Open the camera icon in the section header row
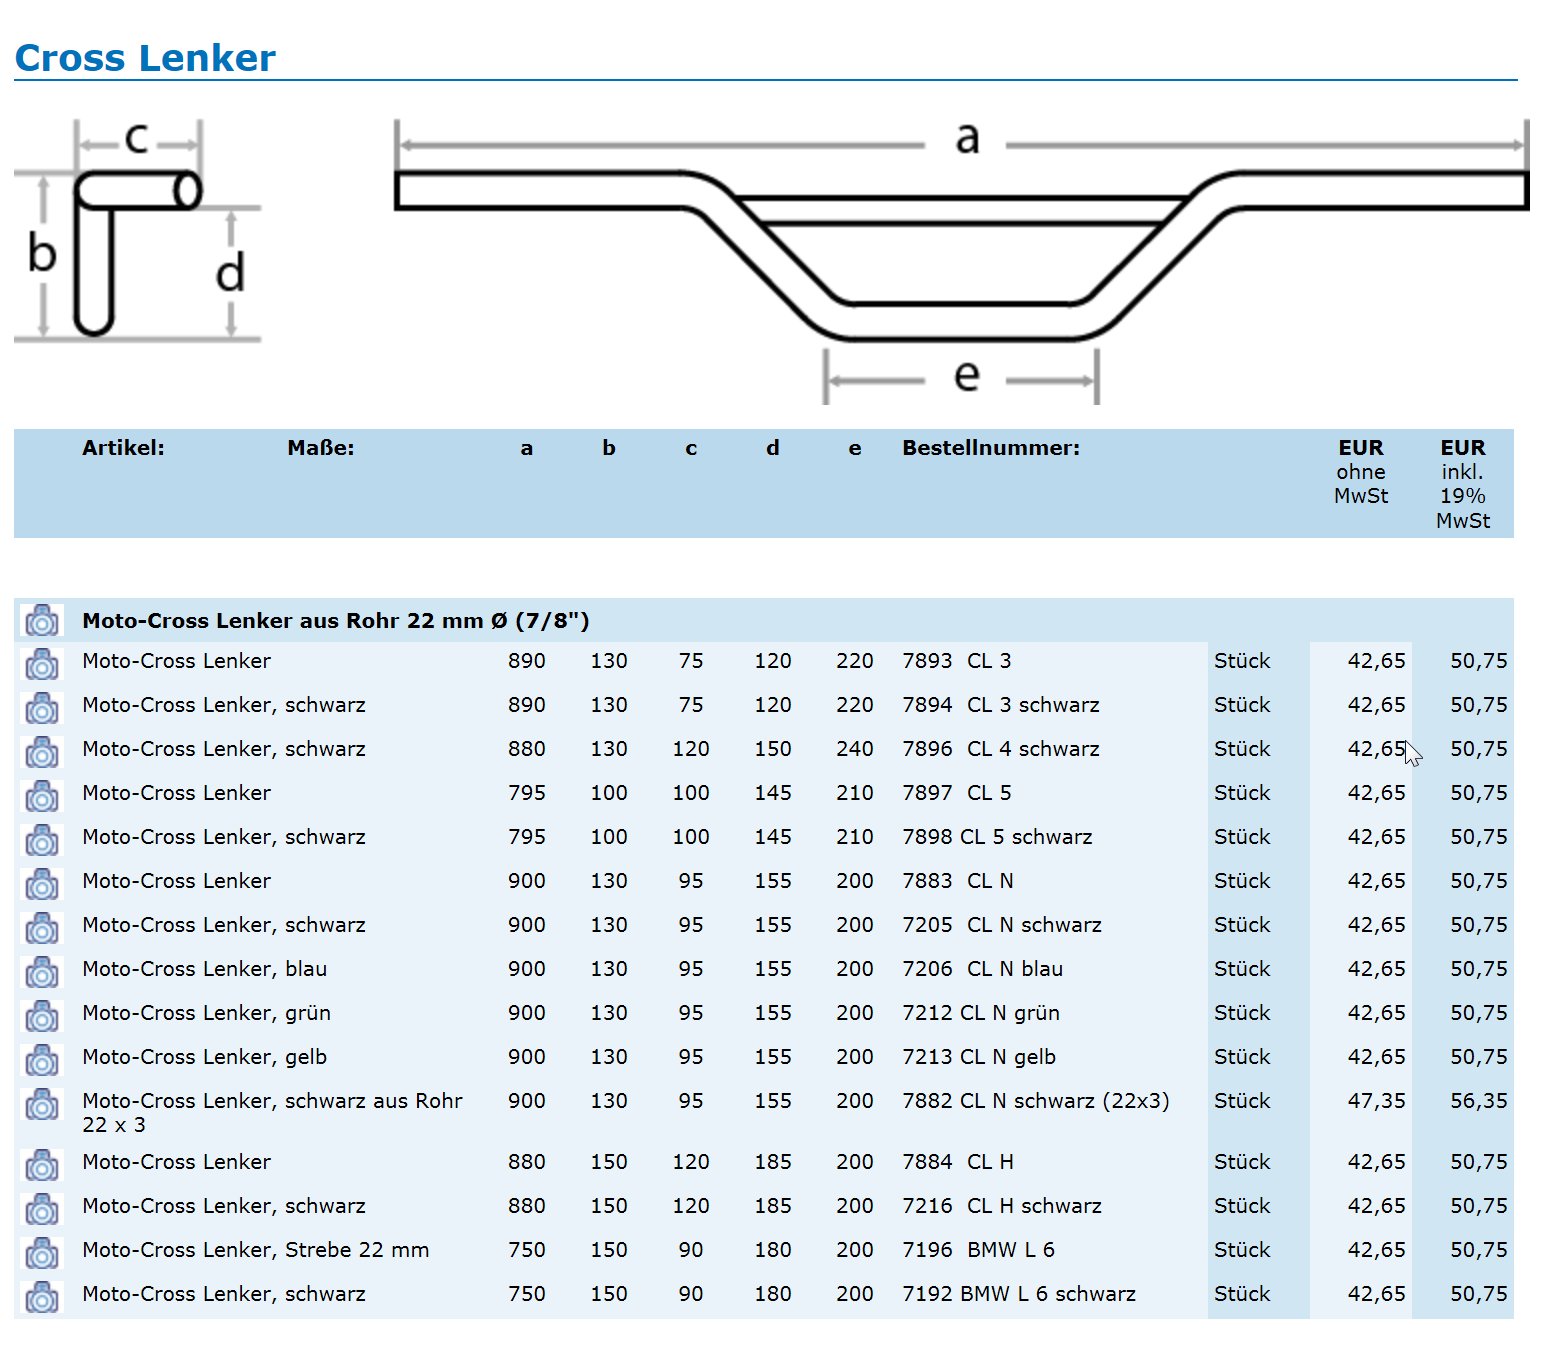Viewport: 1546px width, 1346px height. (42, 621)
